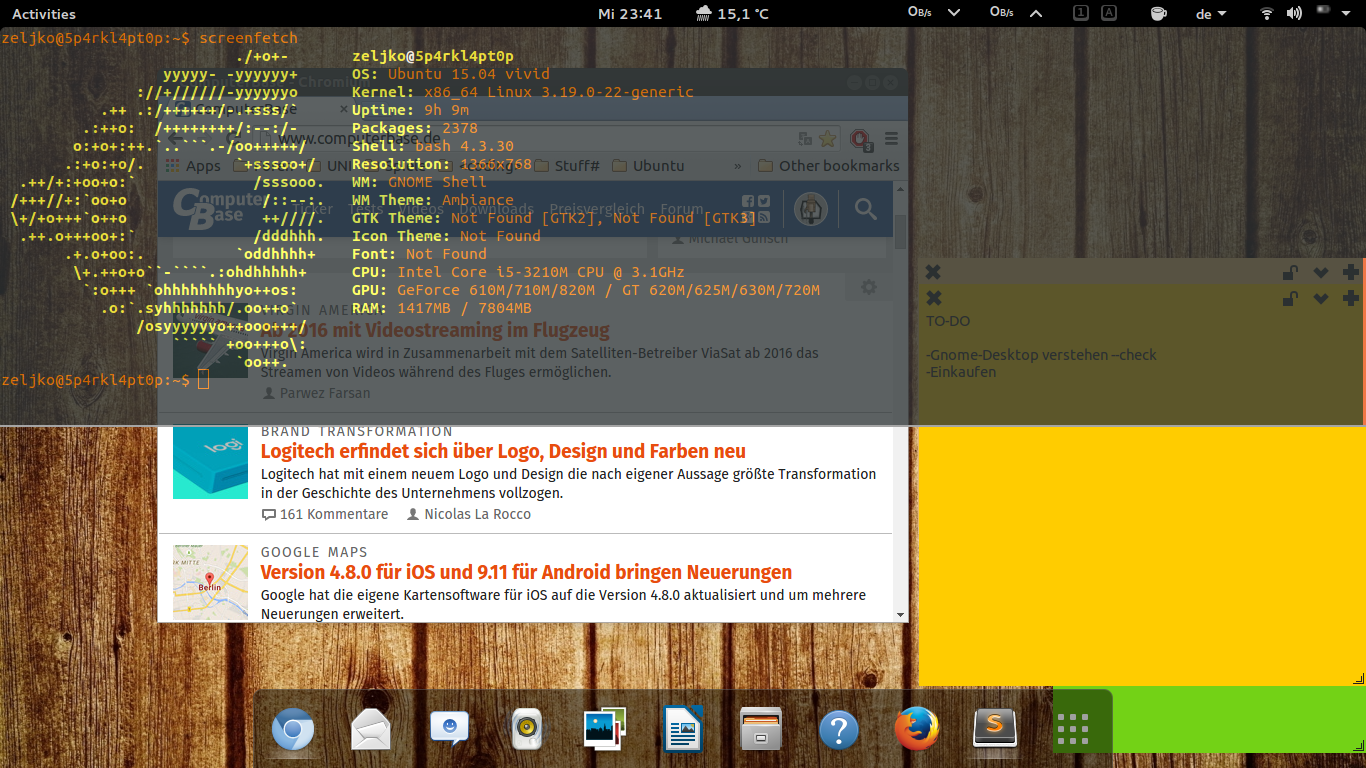The width and height of the screenshot is (1366, 768).
Task: Launch Rhythmbox speaker icon in dock
Action: coord(527,730)
